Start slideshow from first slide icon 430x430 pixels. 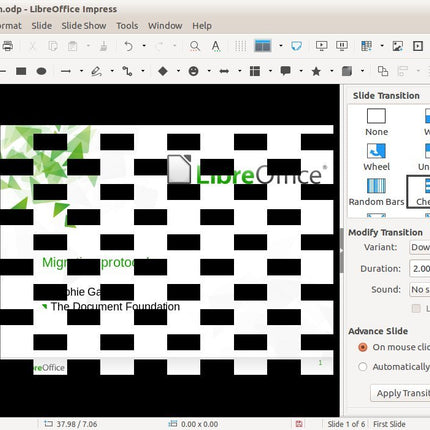click(321, 46)
